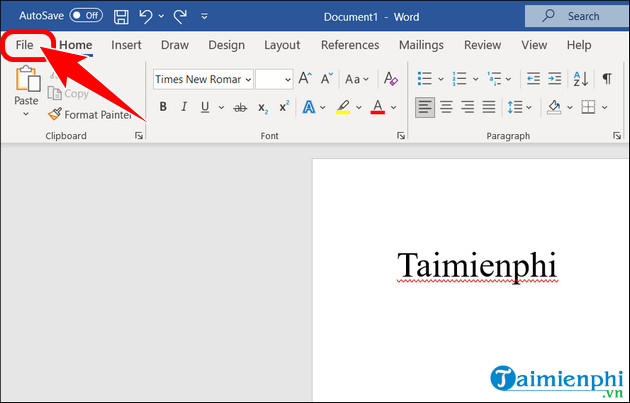Click the Paste clipboard icon
Viewport: 630px width, 403px height.
[27, 79]
